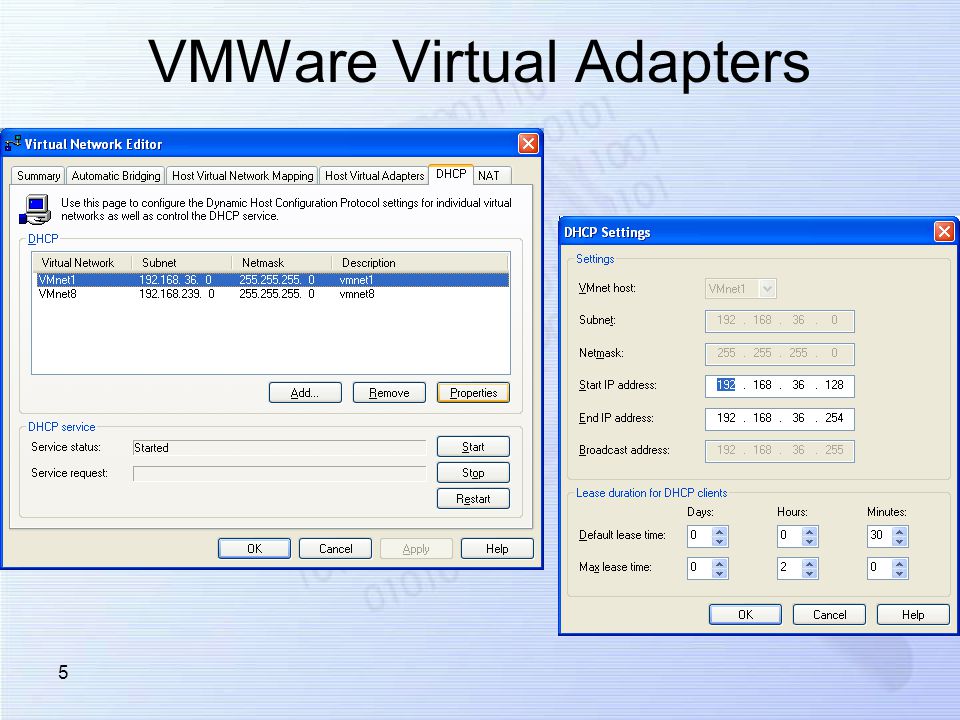Click OK in Virtual Network Editor
The image size is (960, 720).
pyautogui.click(x=254, y=549)
